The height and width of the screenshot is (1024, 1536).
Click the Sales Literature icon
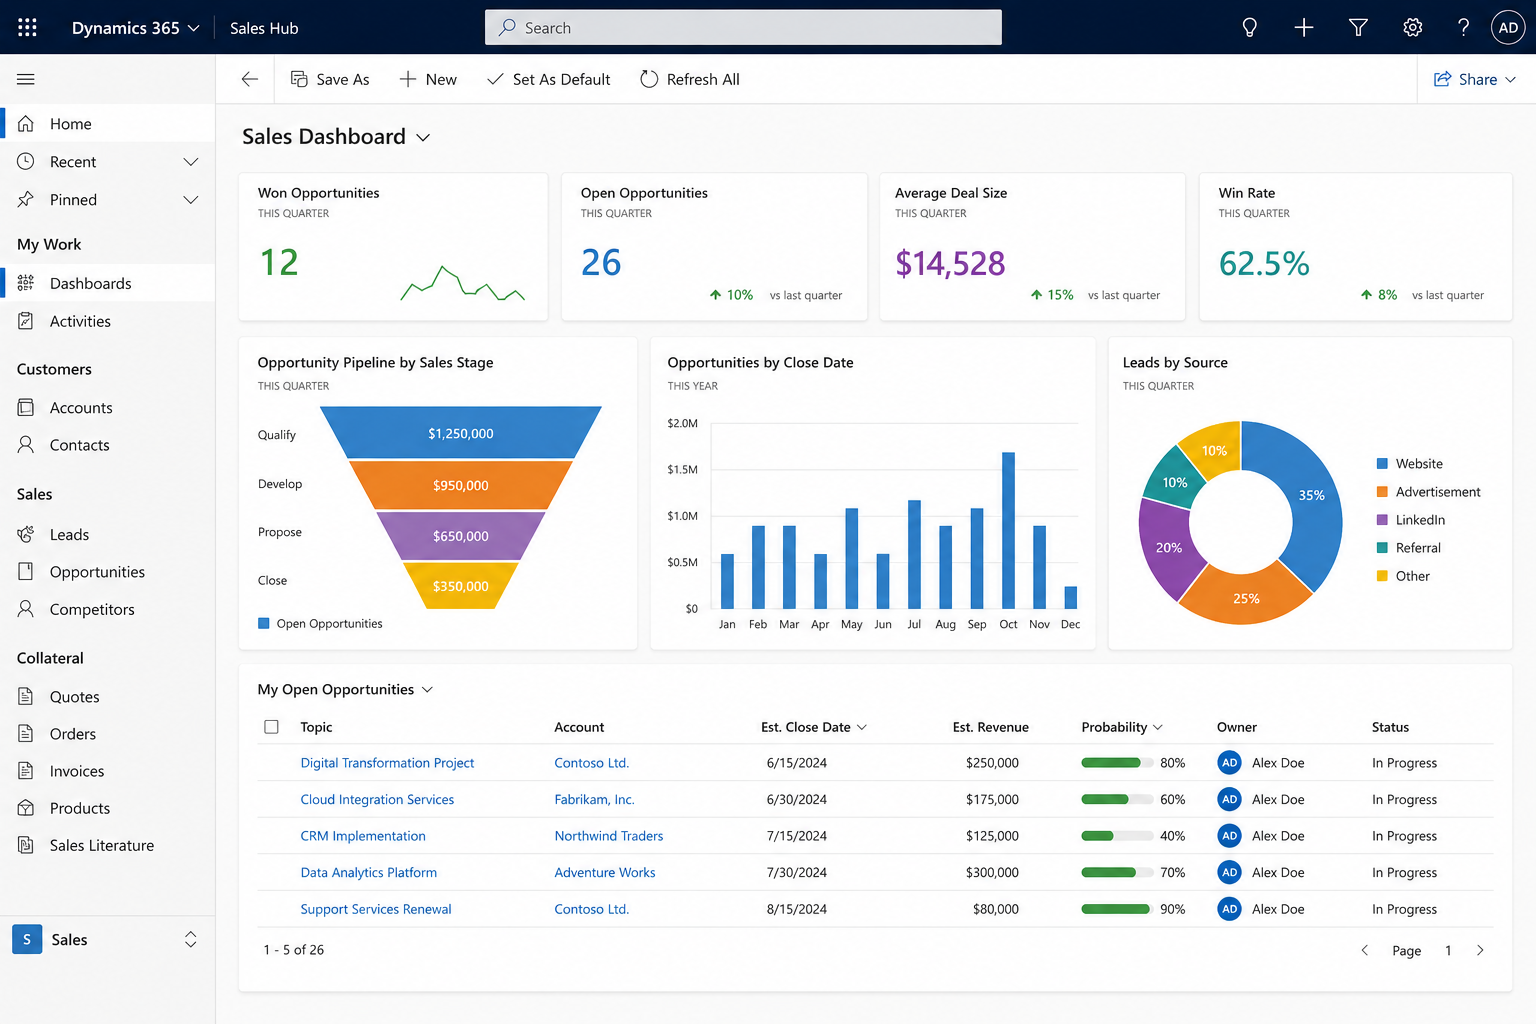pyautogui.click(x=26, y=845)
